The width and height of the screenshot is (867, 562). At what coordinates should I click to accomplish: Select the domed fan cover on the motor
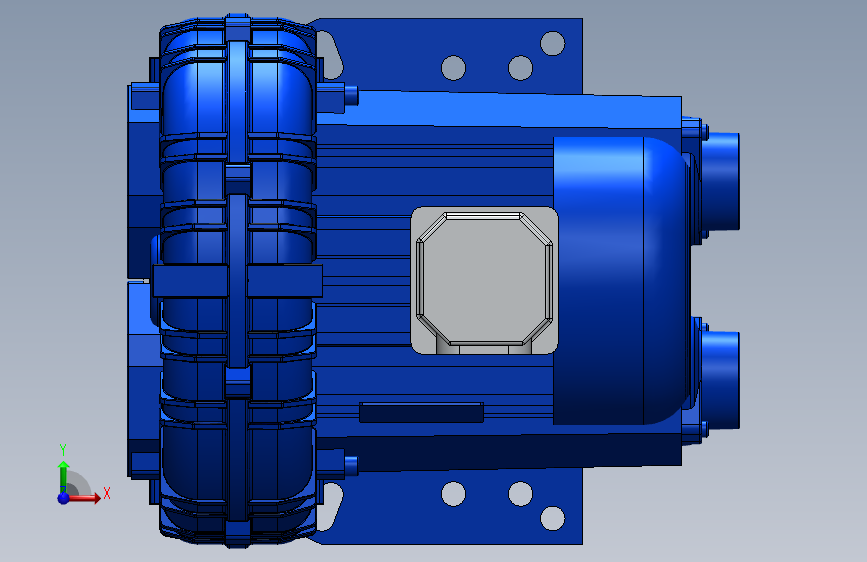click(x=621, y=280)
